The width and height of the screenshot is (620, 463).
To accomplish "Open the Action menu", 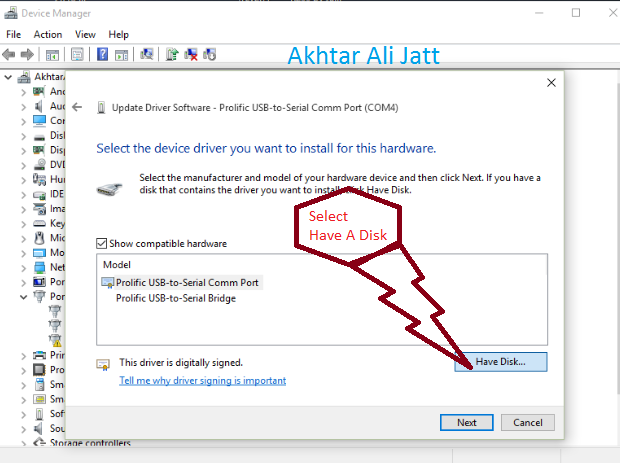I will (48, 34).
